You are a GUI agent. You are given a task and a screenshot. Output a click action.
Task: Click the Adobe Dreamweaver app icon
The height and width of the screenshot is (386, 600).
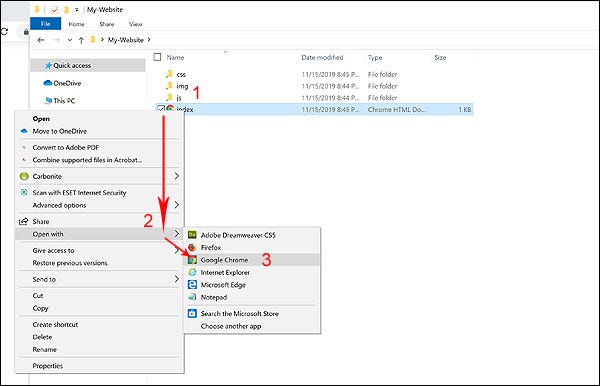coord(192,235)
